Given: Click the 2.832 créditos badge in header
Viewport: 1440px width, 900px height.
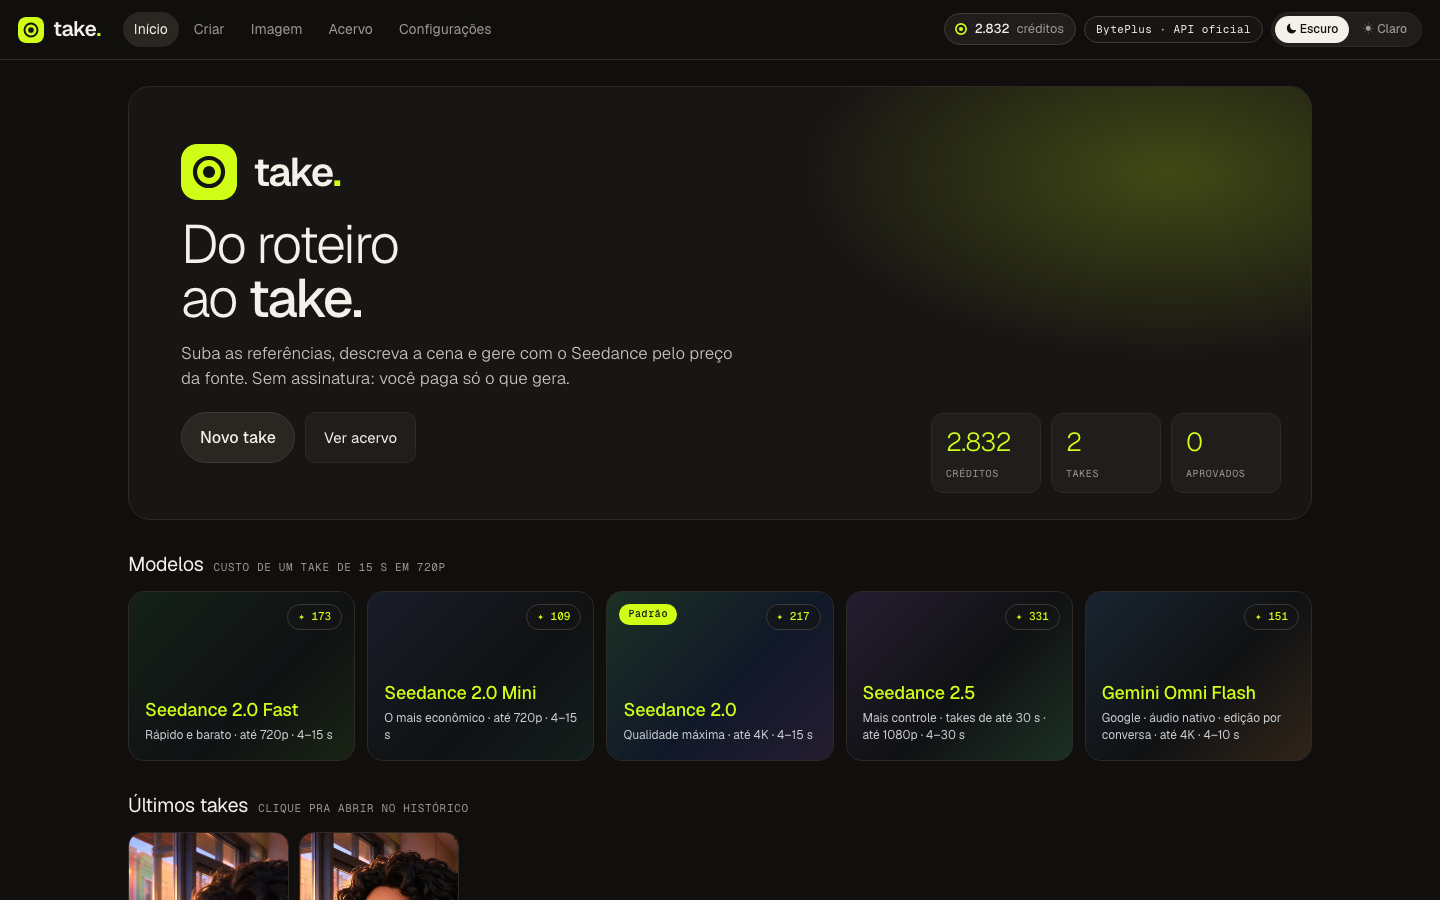Looking at the screenshot, I should pos(1010,29).
